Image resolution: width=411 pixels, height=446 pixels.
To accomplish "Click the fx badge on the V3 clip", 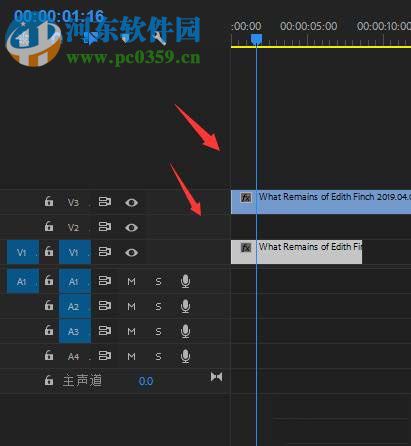I will tap(246, 198).
